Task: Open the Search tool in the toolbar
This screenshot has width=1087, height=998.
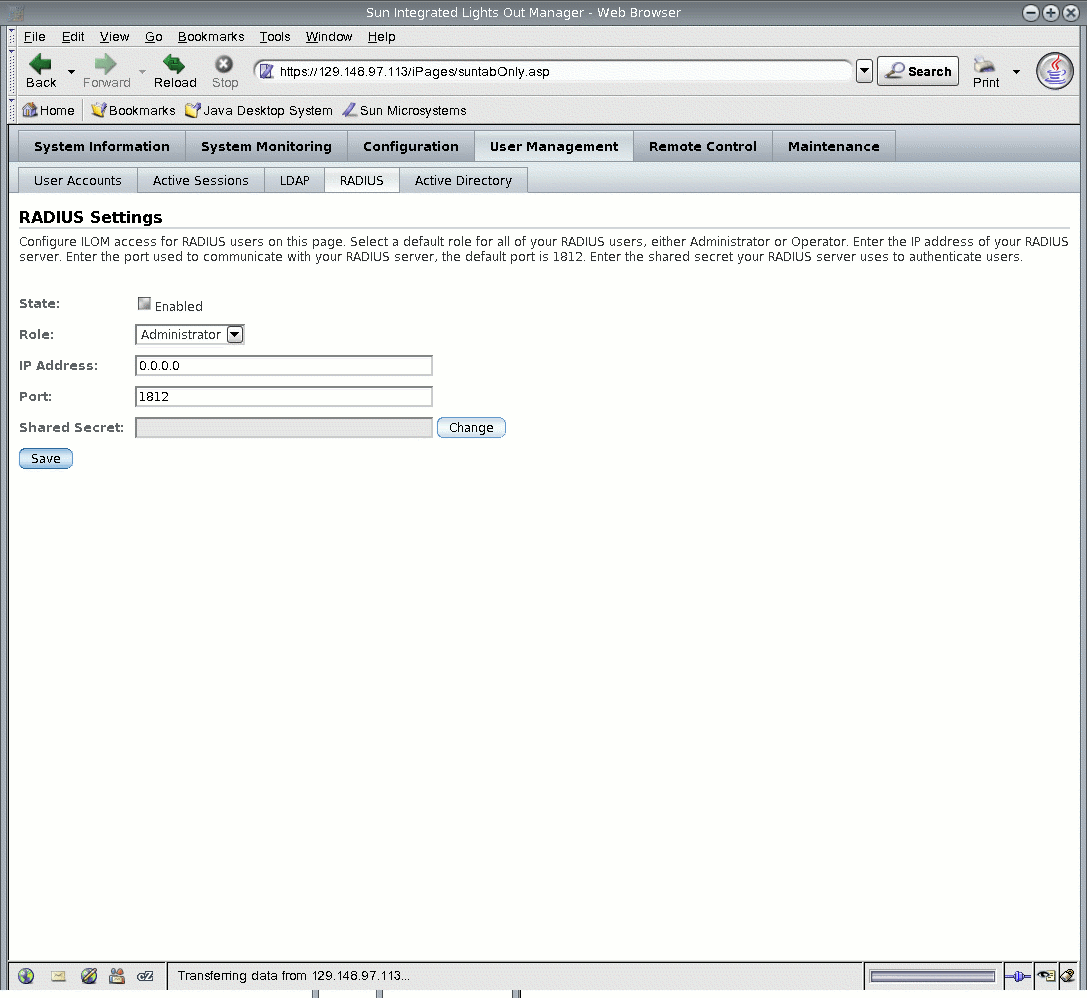Action: 917,71
